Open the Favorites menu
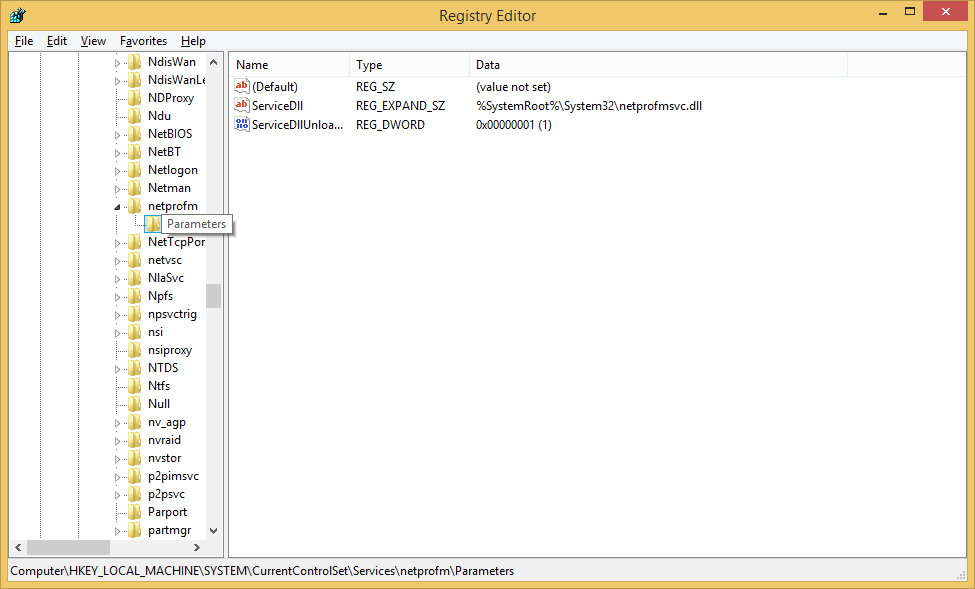Screen dimensions: 975x589 click(143, 41)
